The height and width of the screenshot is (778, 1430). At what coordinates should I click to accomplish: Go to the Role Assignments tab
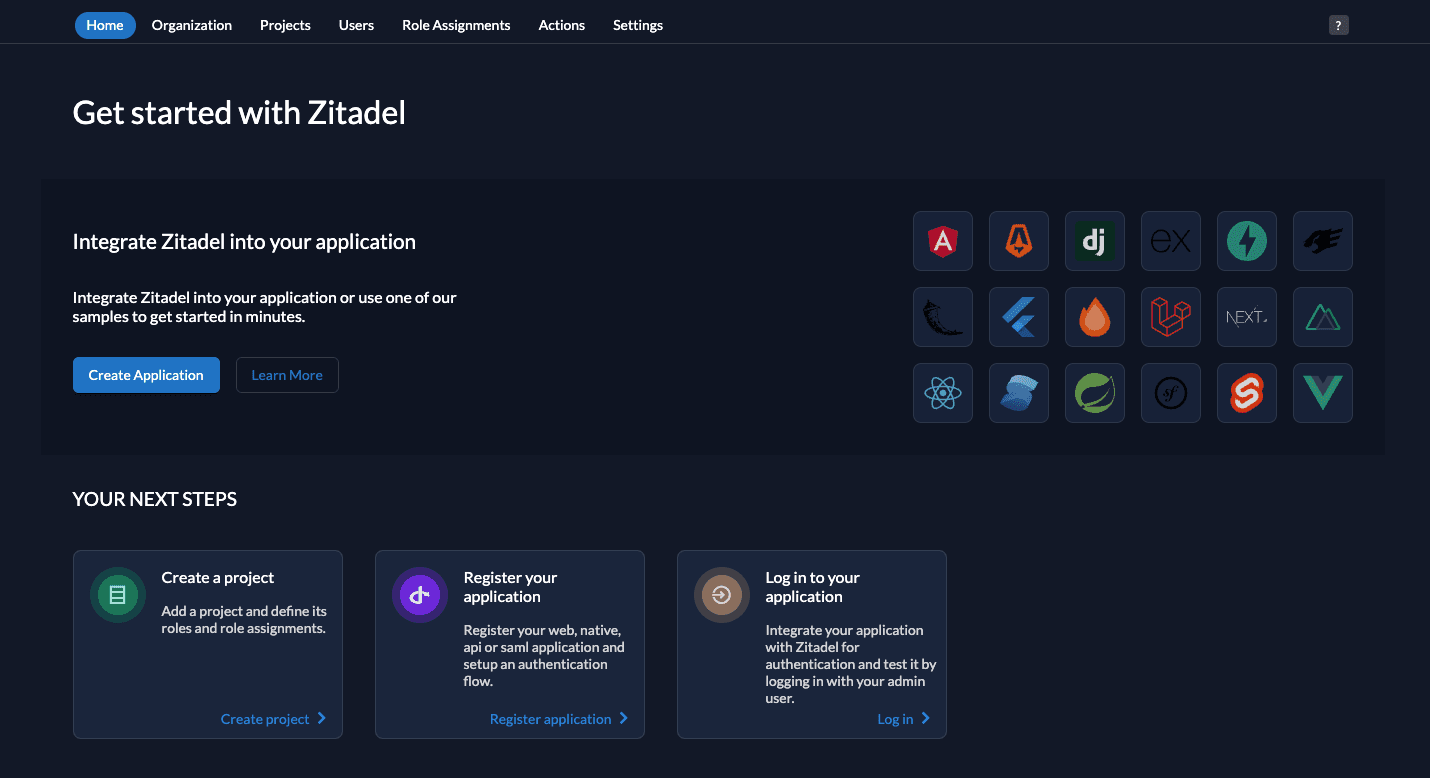pos(456,25)
